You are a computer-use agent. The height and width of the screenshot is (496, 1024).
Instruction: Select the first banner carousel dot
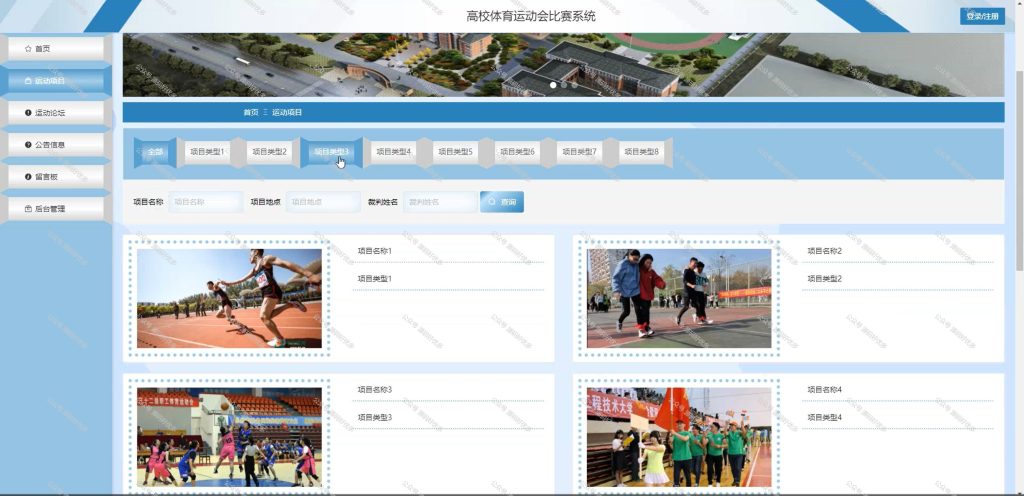tap(553, 85)
